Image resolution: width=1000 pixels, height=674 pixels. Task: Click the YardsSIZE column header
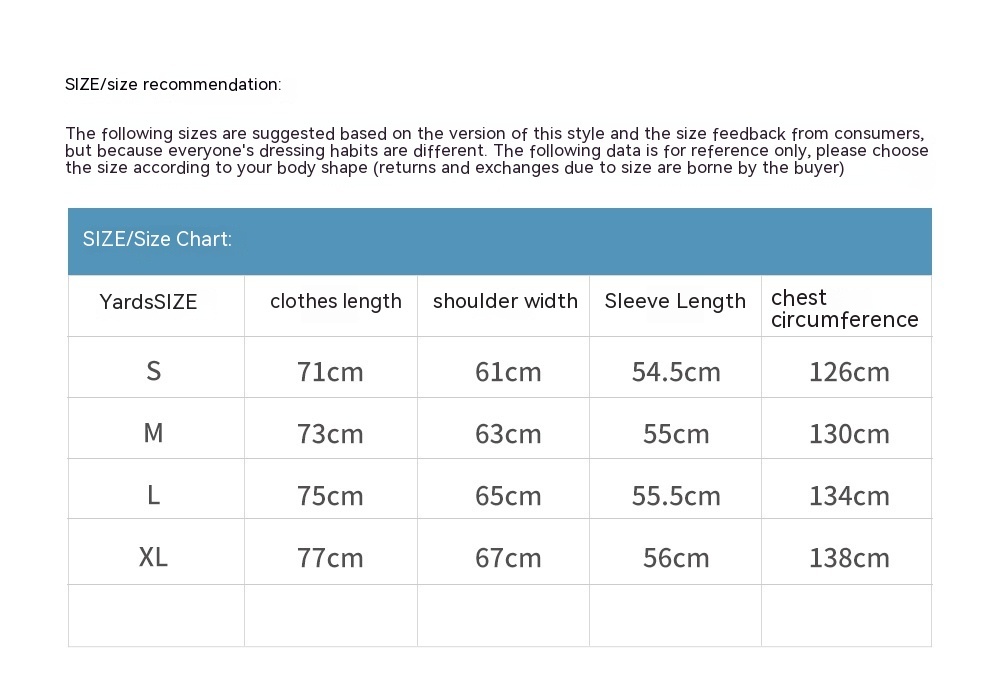[149, 302]
